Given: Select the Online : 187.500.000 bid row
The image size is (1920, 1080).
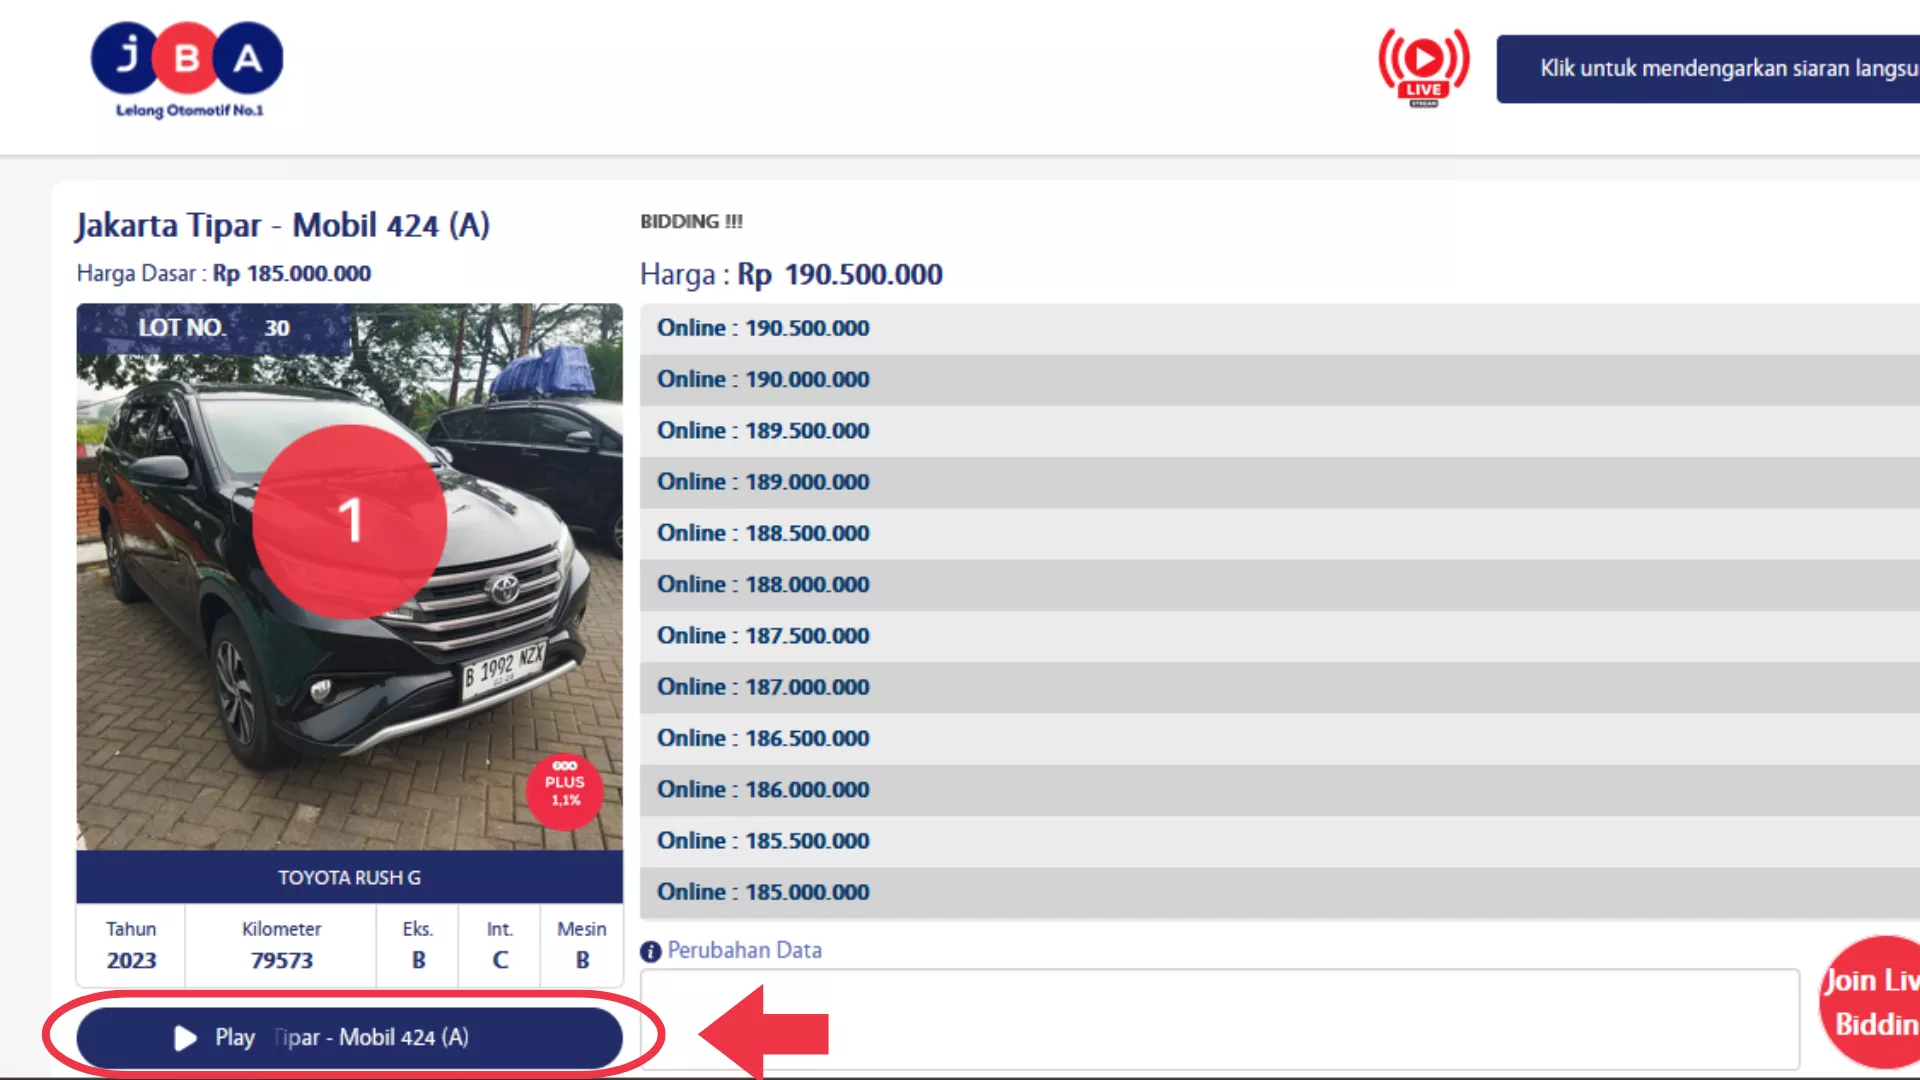Looking at the screenshot, I should [1280, 636].
